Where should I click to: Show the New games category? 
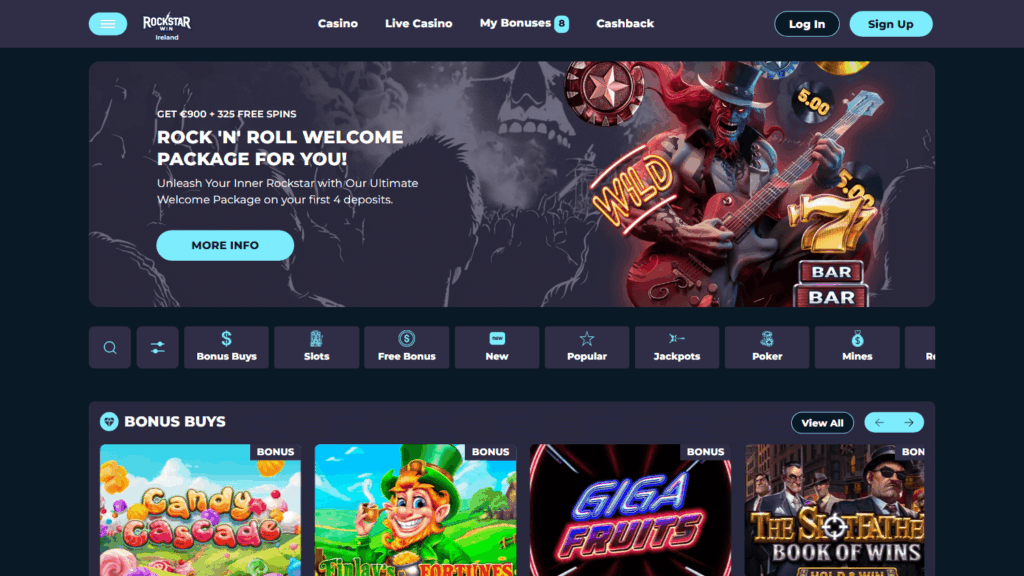[x=496, y=347]
